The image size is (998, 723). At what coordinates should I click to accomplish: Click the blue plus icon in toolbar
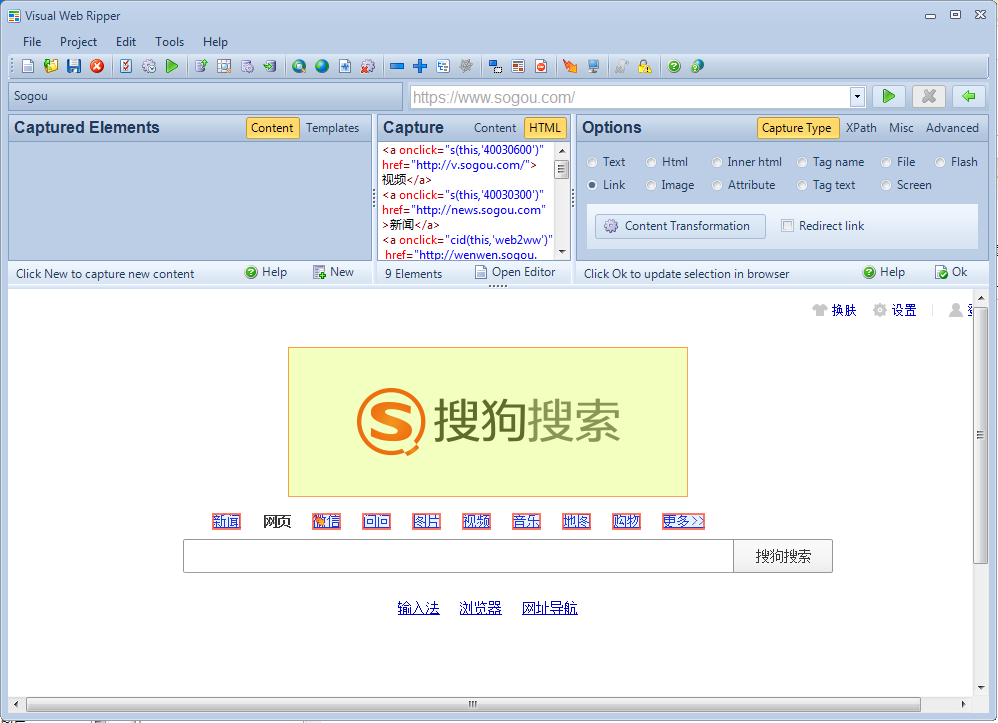420,66
